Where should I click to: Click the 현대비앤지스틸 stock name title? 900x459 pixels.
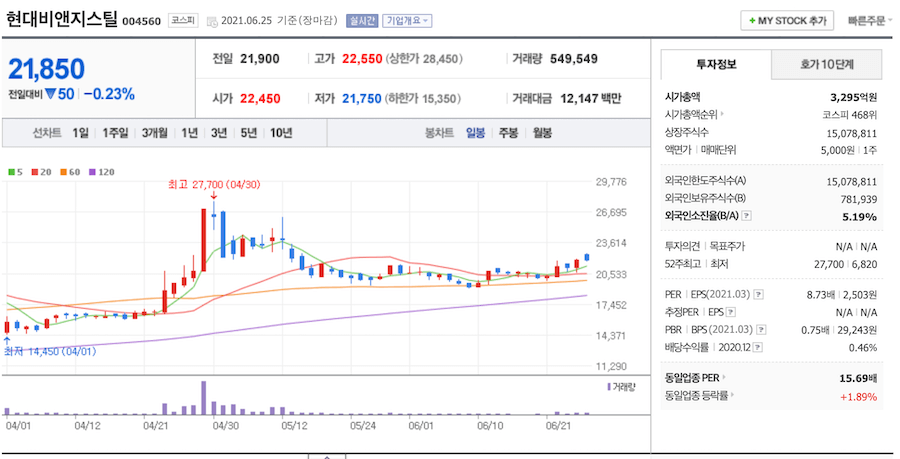(x=61, y=19)
